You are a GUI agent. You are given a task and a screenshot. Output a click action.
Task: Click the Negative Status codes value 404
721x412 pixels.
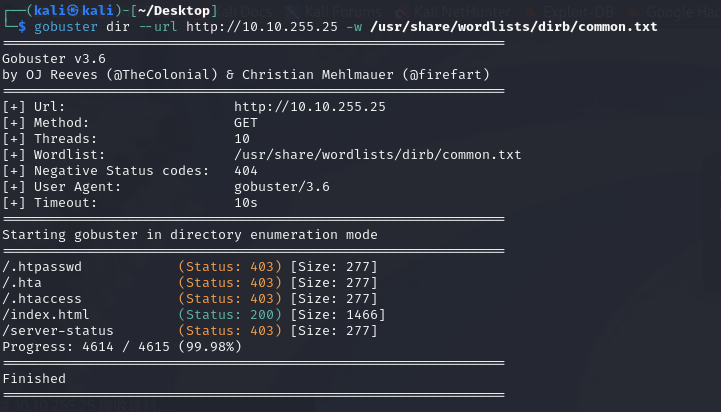point(246,170)
